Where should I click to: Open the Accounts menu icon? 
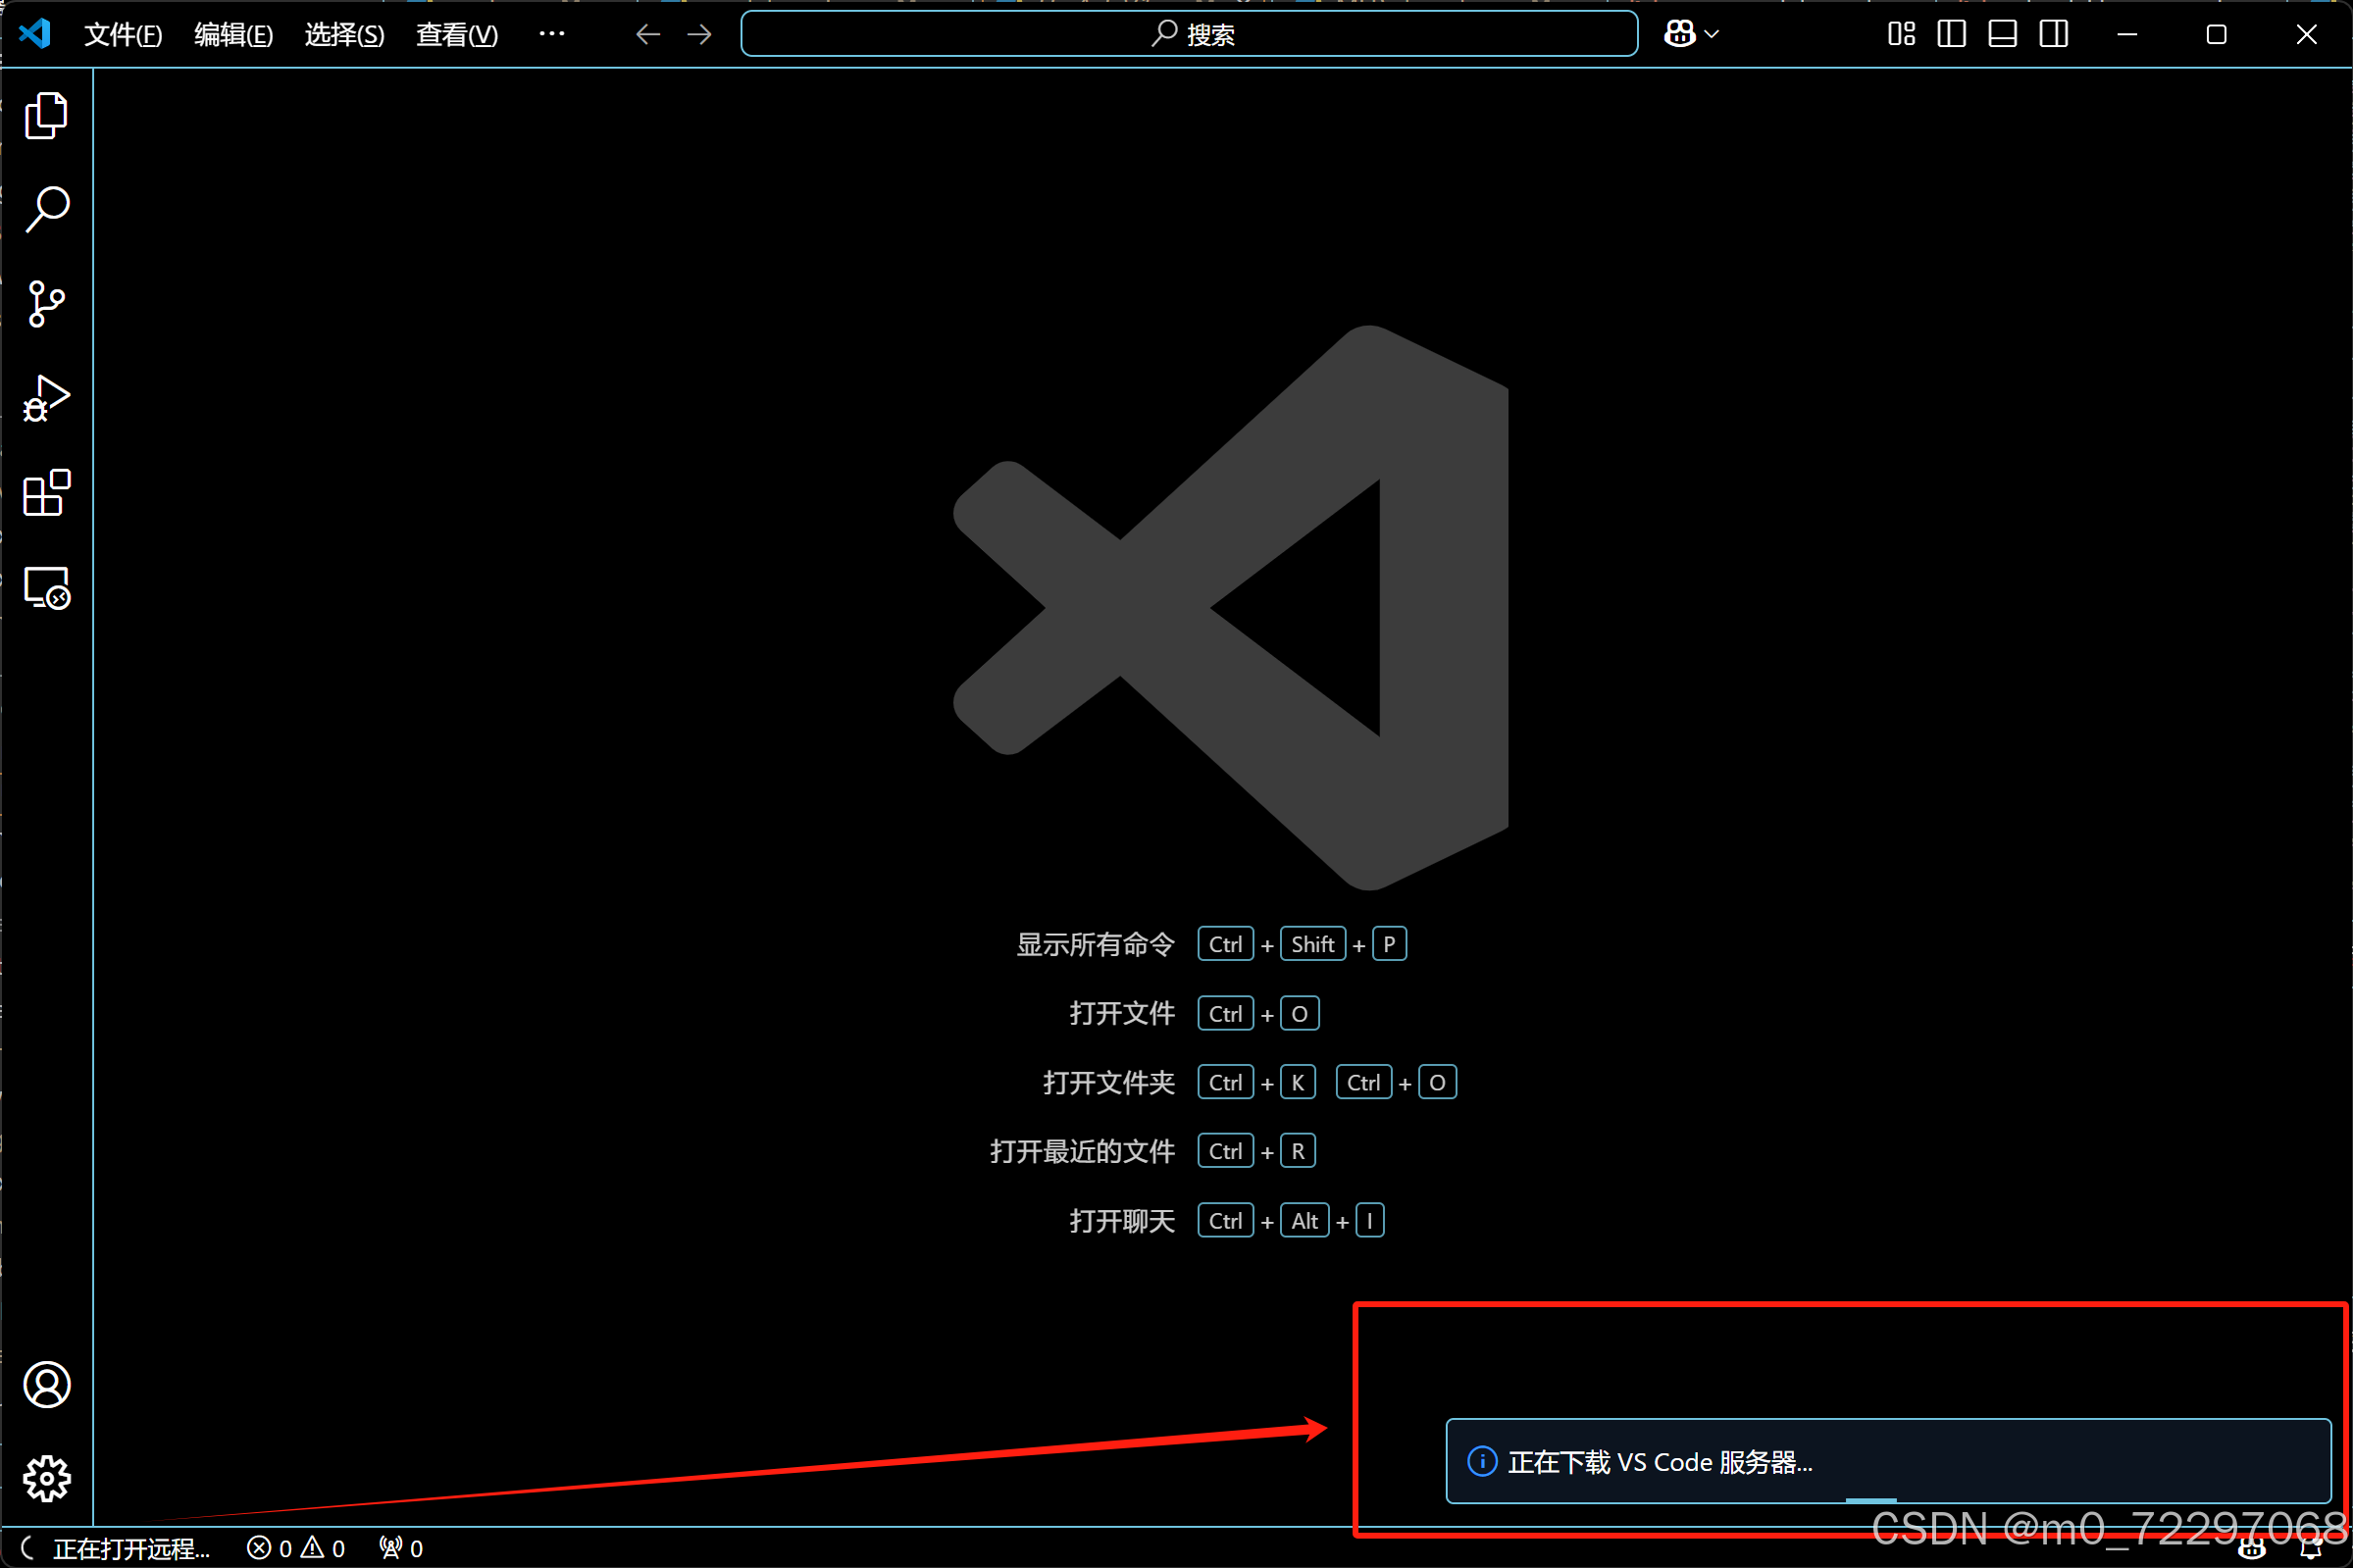pyautogui.click(x=47, y=1384)
